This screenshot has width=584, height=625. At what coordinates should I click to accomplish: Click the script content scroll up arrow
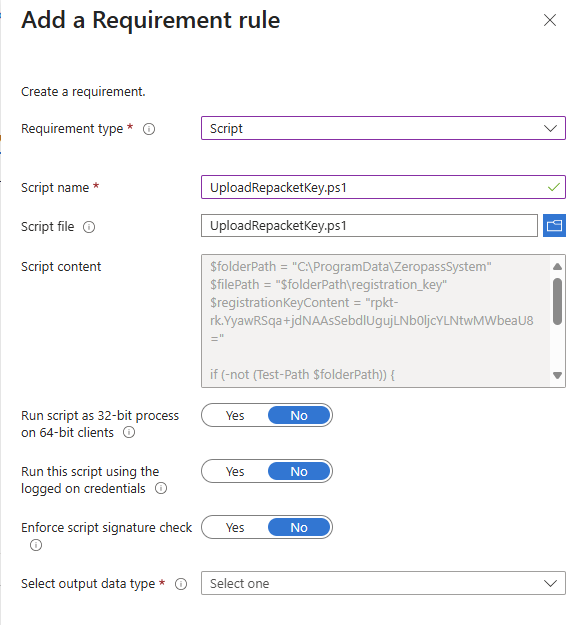557,267
